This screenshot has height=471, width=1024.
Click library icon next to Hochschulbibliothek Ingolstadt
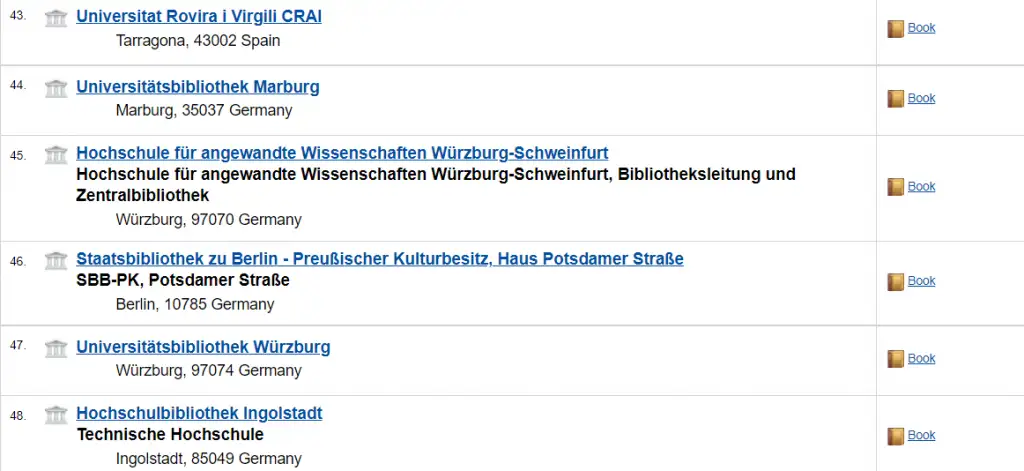coord(56,414)
